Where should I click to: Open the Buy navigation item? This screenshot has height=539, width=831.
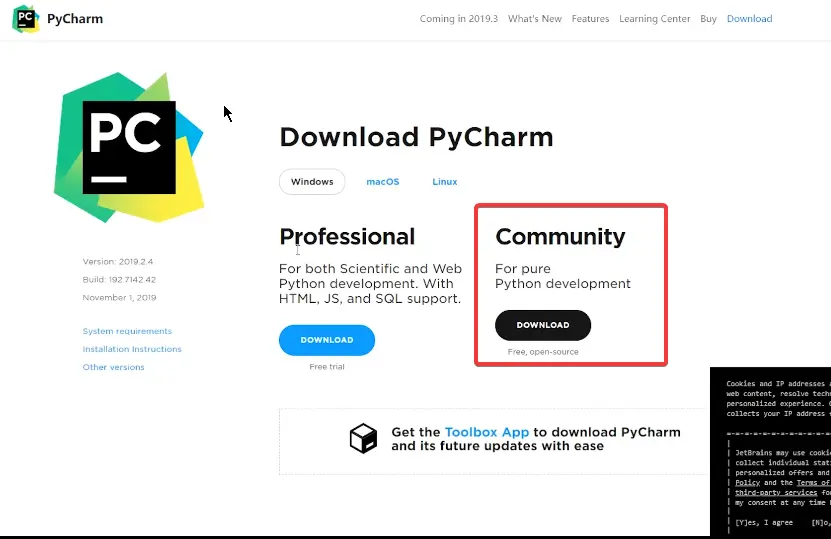tap(708, 19)
